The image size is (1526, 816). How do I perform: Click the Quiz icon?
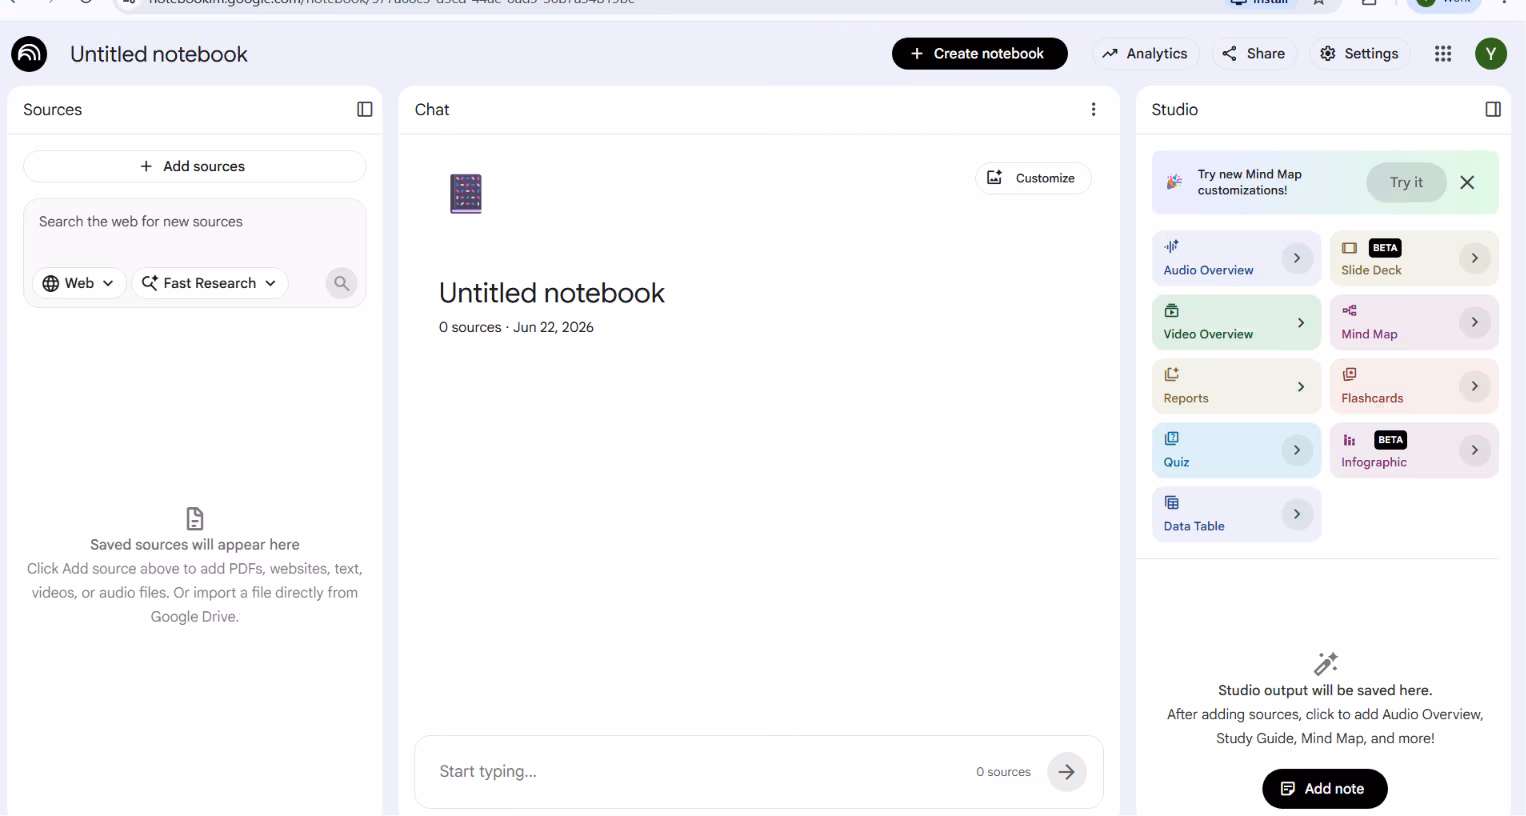click(1172, 438)
